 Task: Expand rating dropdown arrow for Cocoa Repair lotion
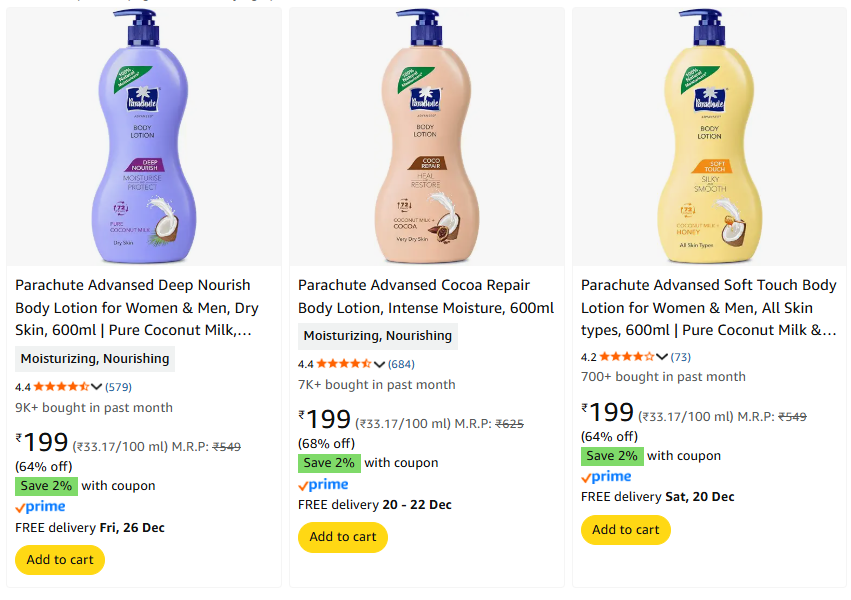point(380,364)
